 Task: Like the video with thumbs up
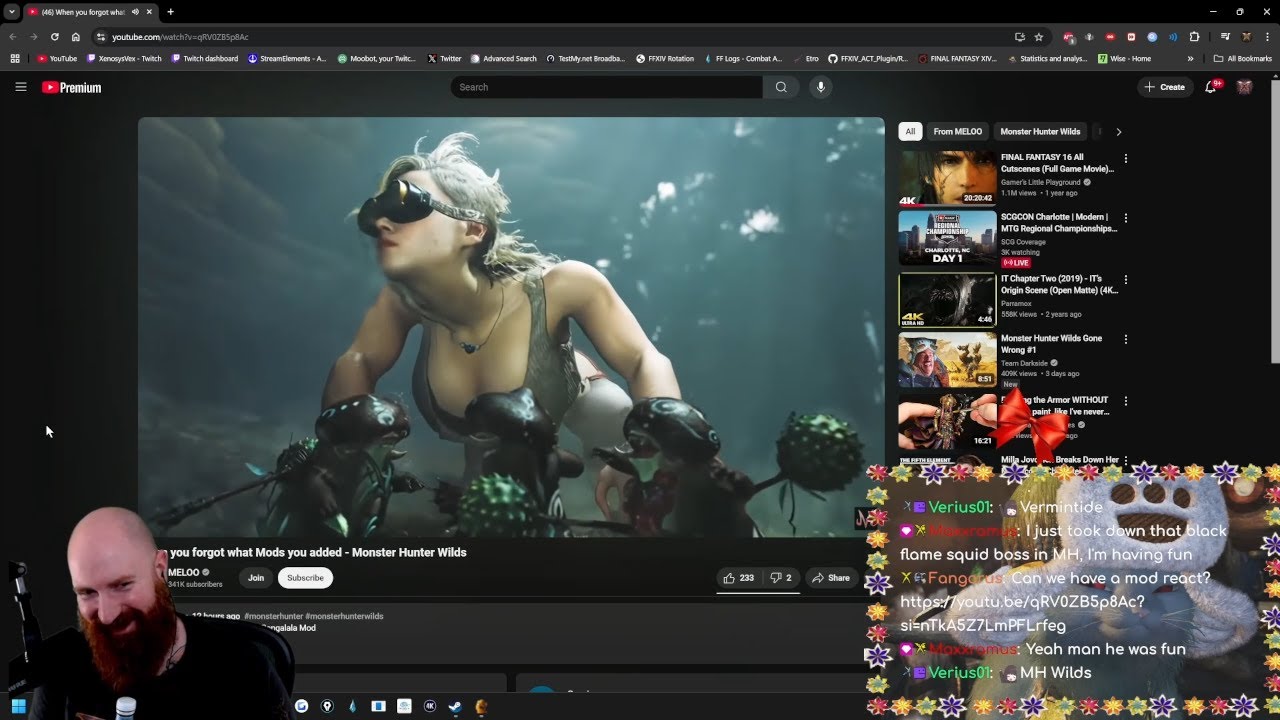739,578
